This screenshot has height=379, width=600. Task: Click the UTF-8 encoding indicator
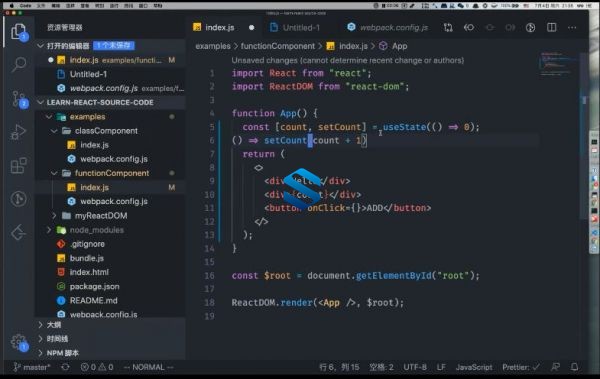point(415,367)
